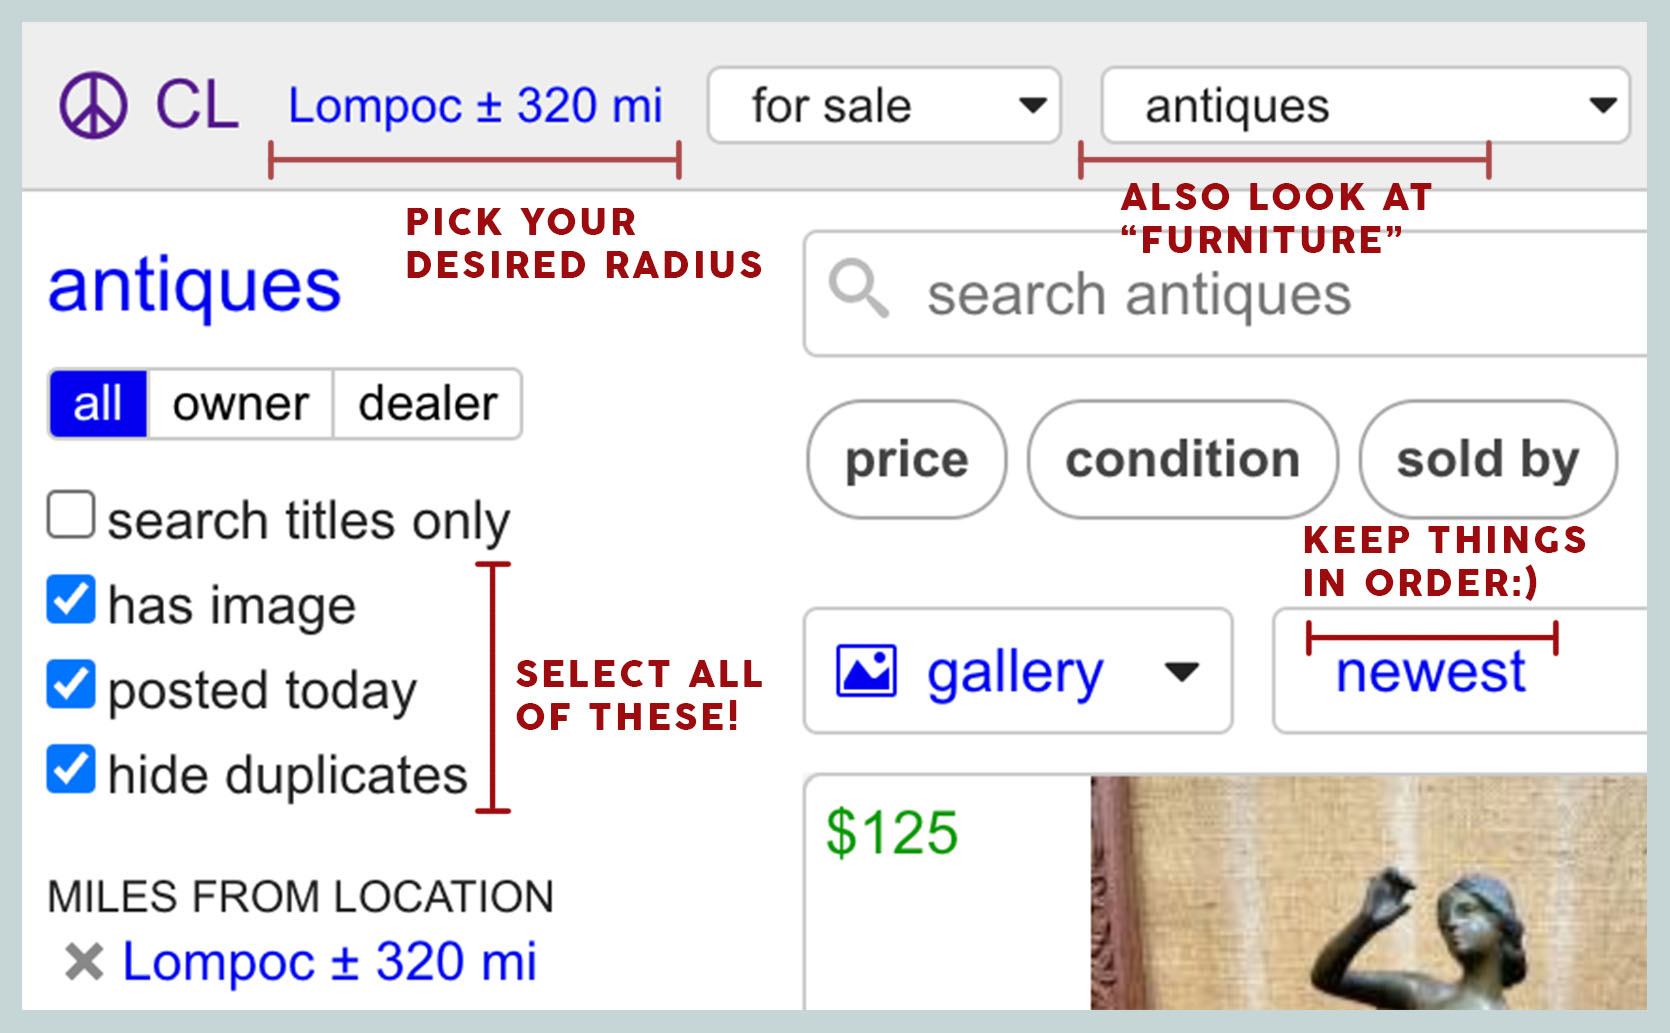Select the all sellers tab
This screenshot has width=1670, height=1033.
(x=98, y=404)
